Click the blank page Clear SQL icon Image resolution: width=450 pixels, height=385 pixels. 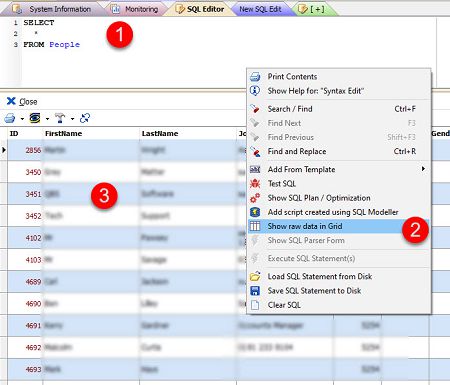[255, 305]
